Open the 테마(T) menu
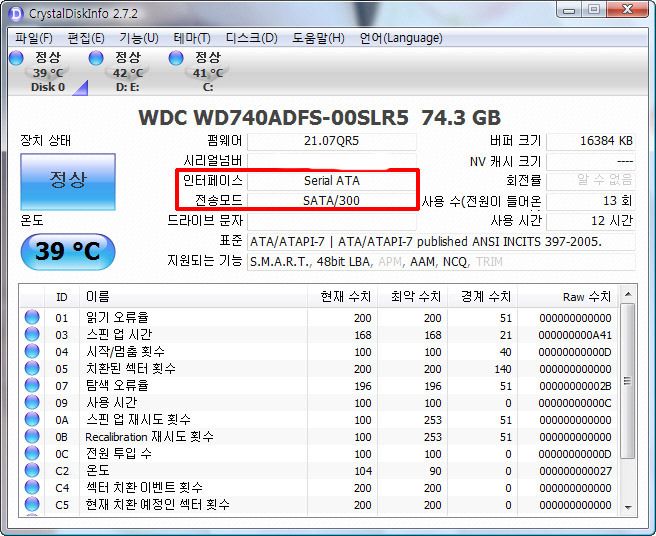The height and width of the screenshot is (536, 656). [x=192, y=38]
